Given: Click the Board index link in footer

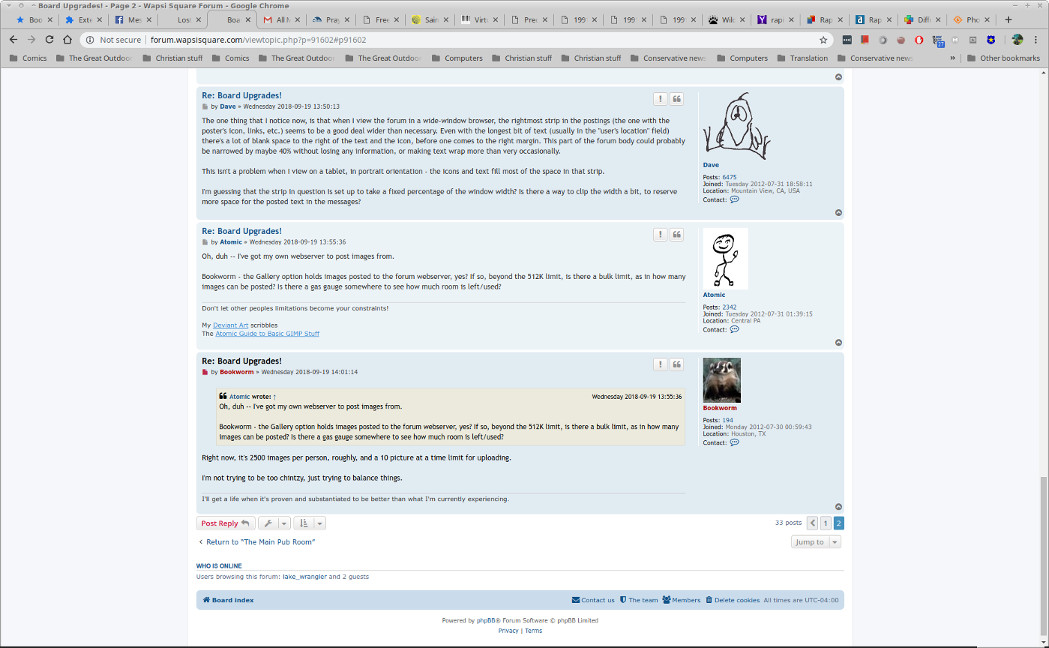Looking at the screenshot, I should (x=229, y=600).
